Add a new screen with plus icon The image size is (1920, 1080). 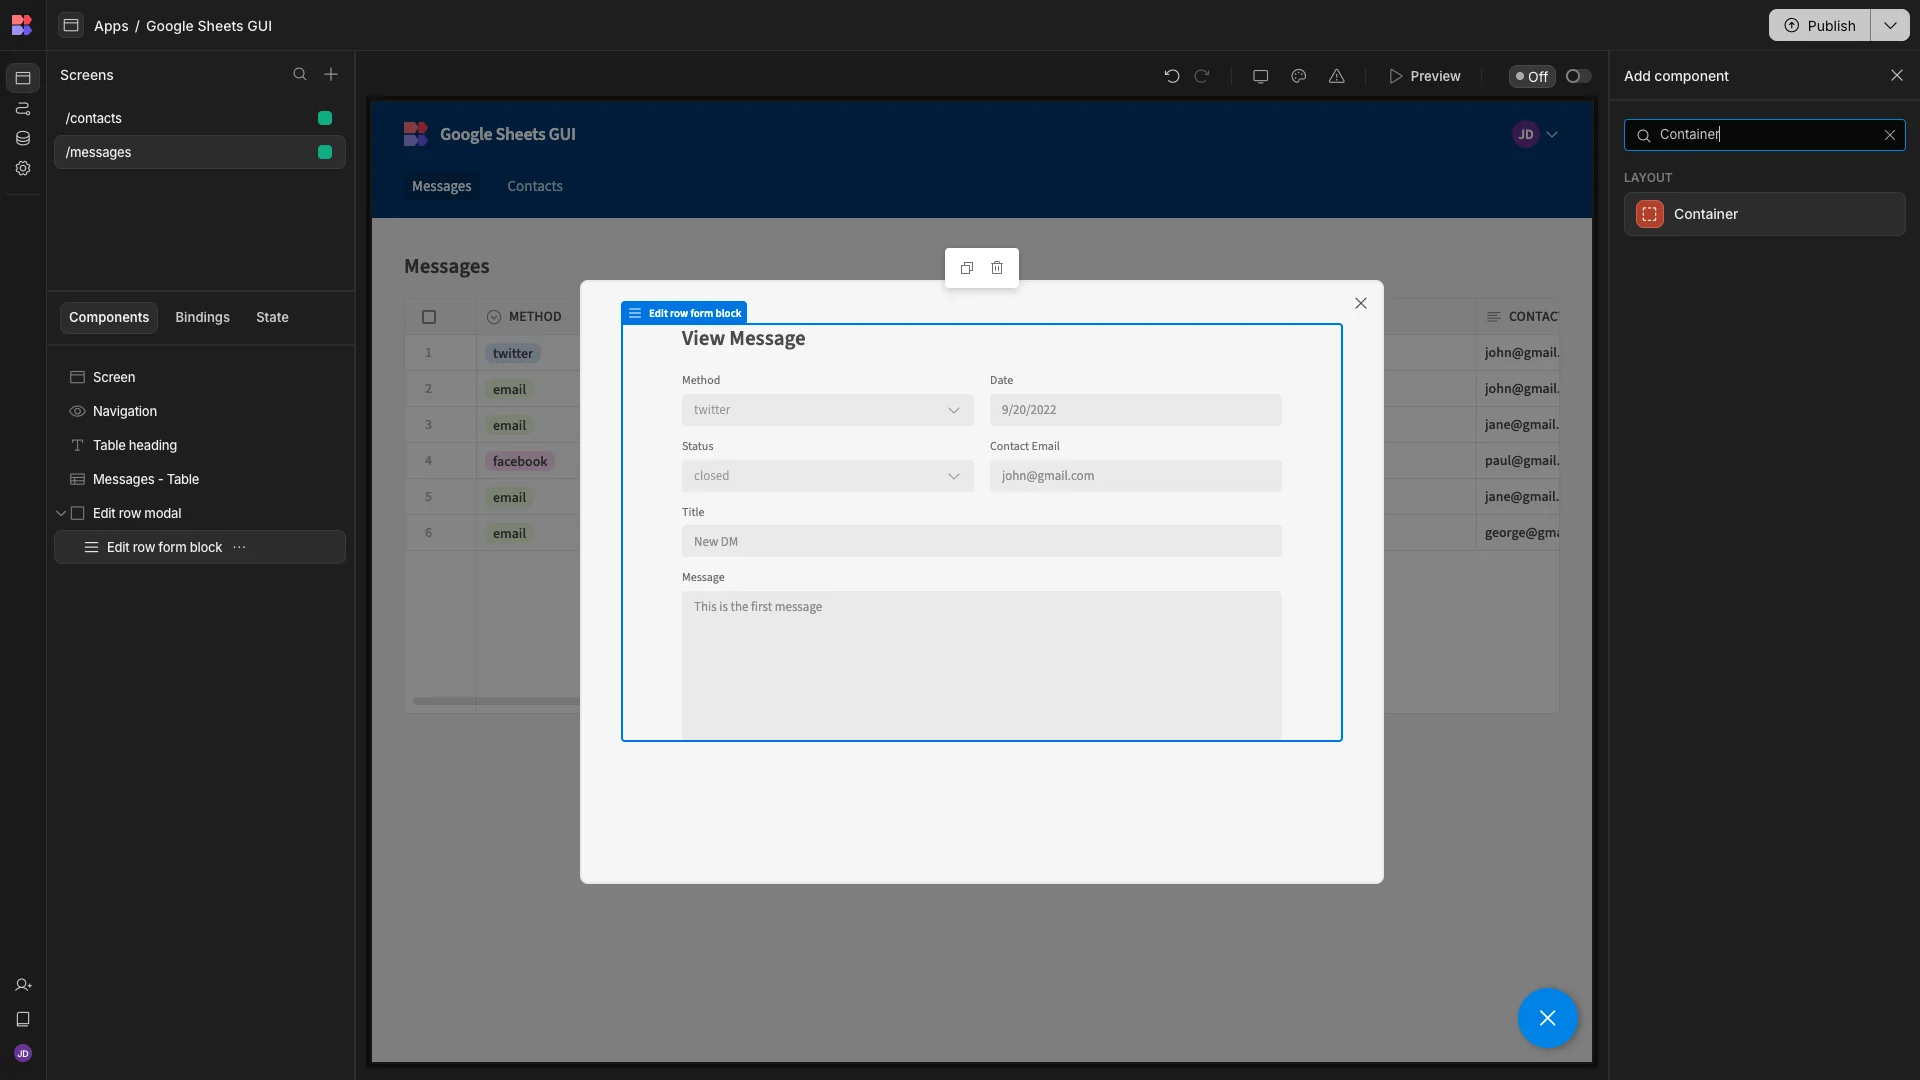[331, 75]
